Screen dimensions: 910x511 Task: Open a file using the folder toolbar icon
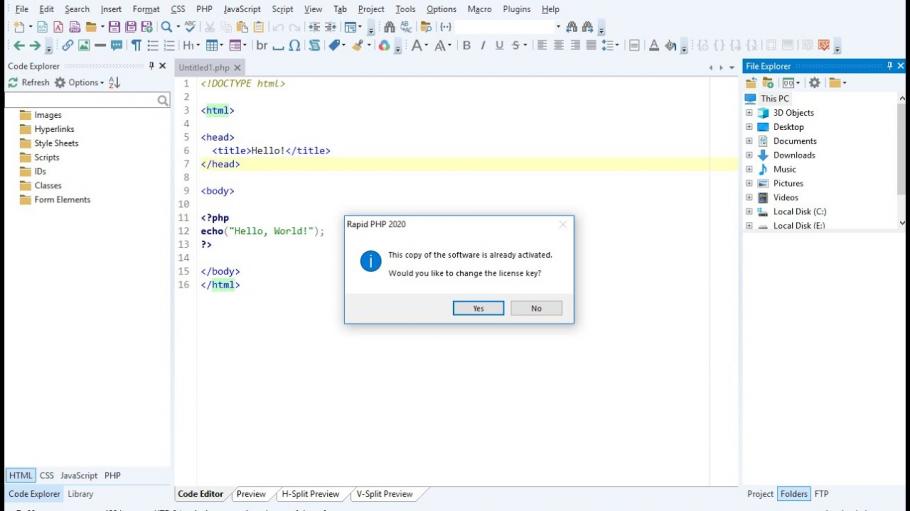(x=91, y=27)
